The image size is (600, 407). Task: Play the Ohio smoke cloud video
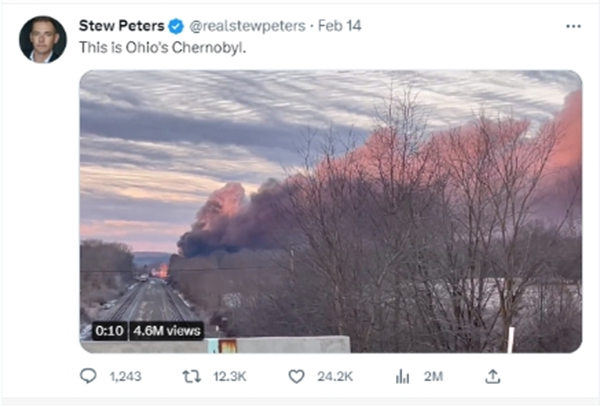tap(330, 210)
